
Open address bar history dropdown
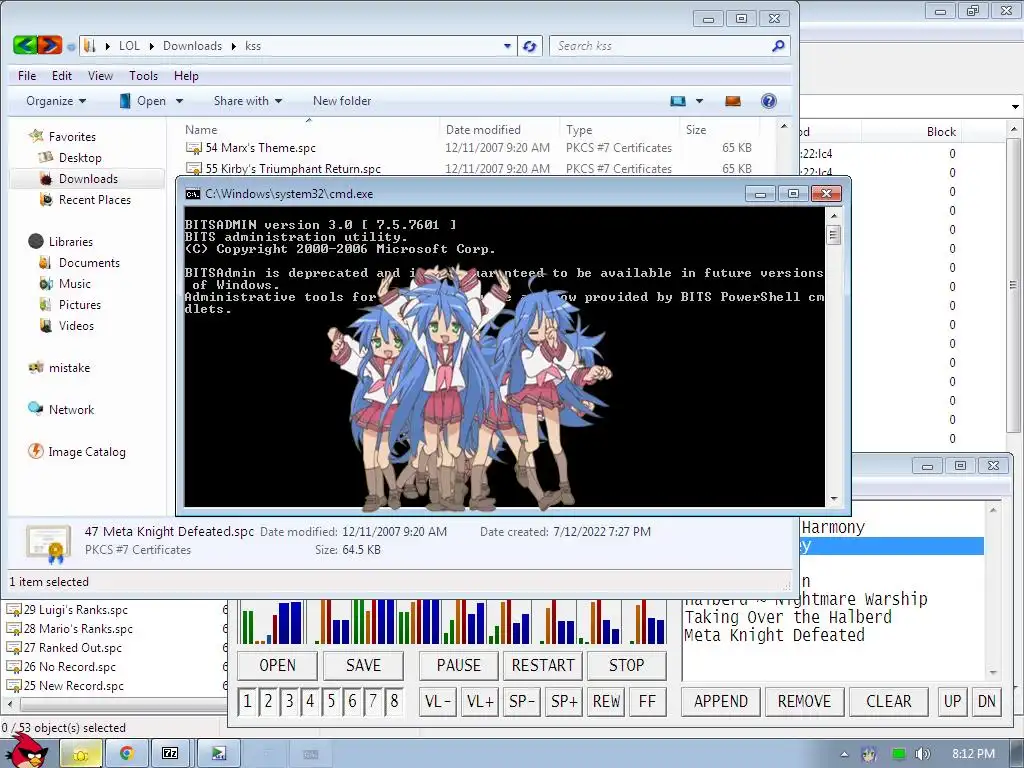point(507,46)
